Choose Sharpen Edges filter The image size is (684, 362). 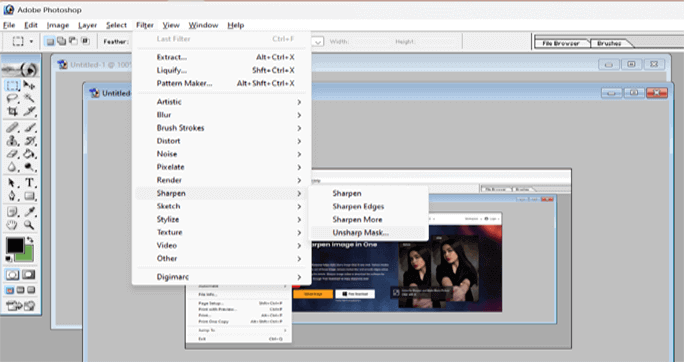pos(368,206)
